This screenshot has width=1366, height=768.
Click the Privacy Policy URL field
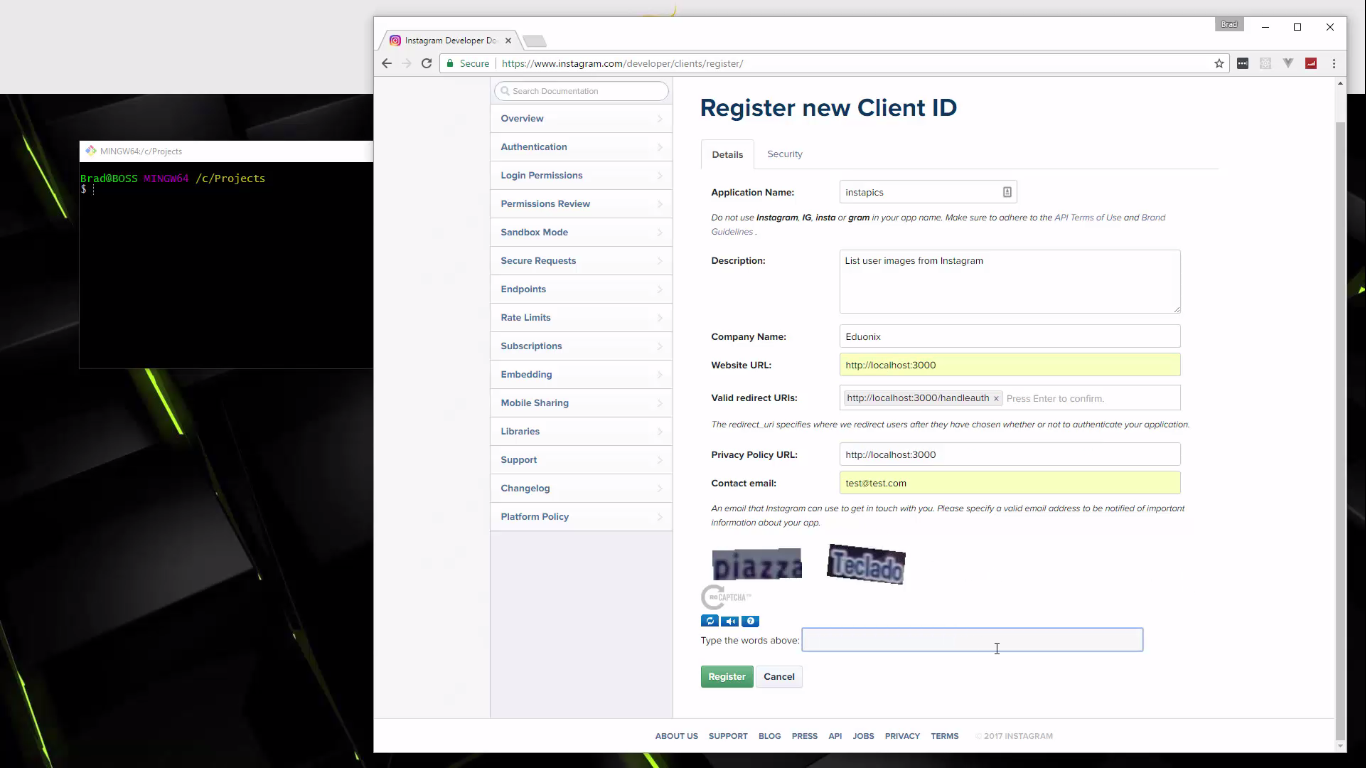tap(1010, 454)
